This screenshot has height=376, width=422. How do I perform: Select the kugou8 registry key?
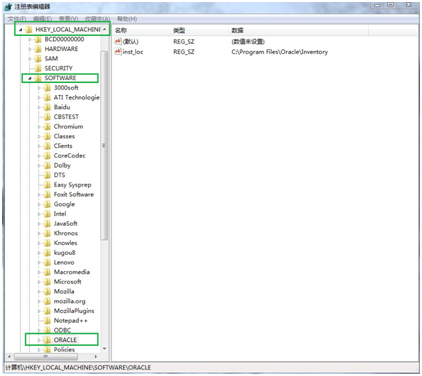65,253
